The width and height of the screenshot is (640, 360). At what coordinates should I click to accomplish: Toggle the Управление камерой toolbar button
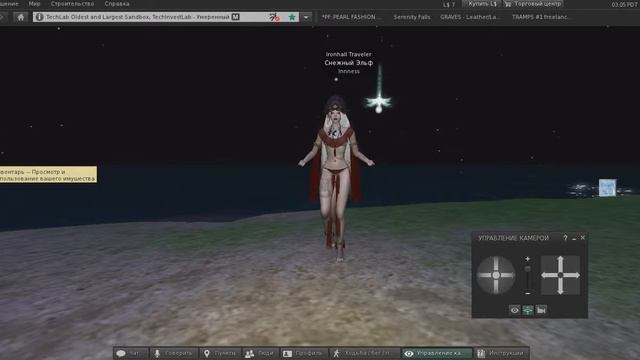[x=436, y=353]
